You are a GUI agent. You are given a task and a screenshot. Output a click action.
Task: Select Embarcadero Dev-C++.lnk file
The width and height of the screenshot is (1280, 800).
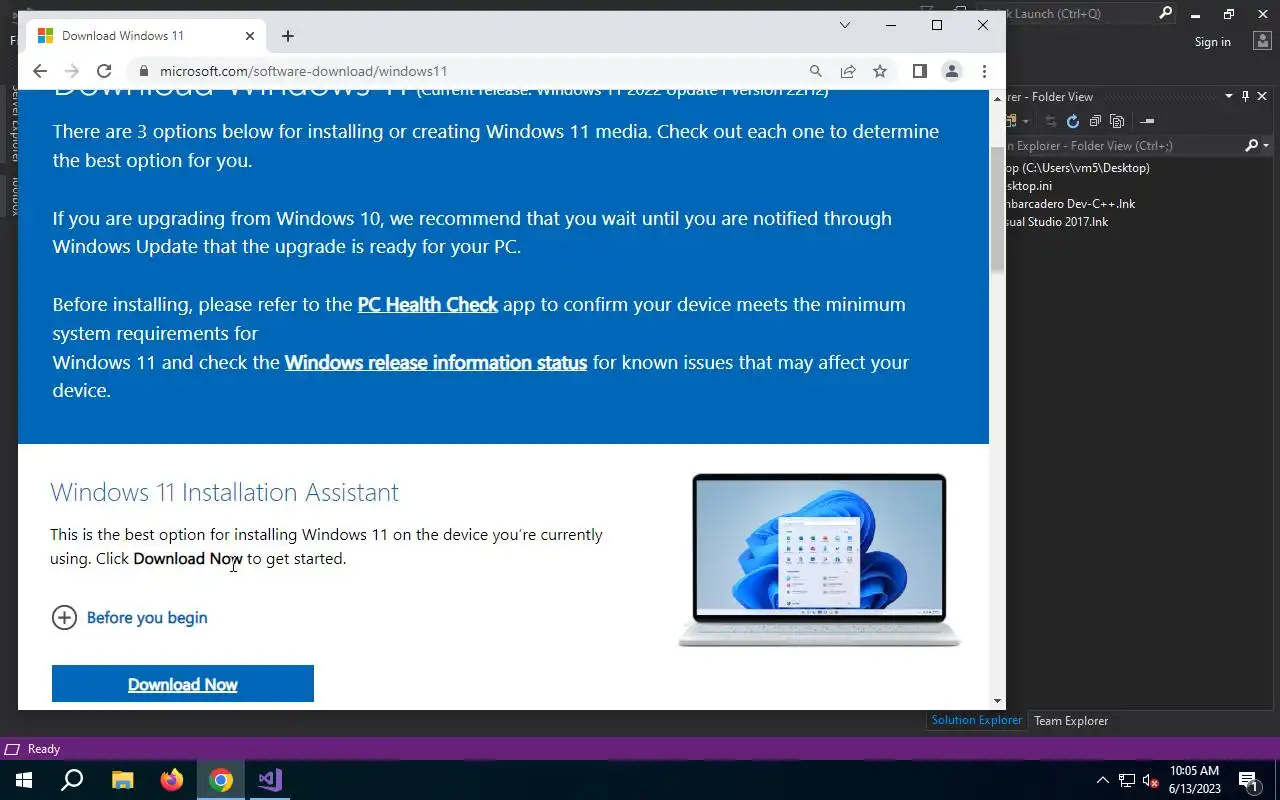[x=1070, y=204]
